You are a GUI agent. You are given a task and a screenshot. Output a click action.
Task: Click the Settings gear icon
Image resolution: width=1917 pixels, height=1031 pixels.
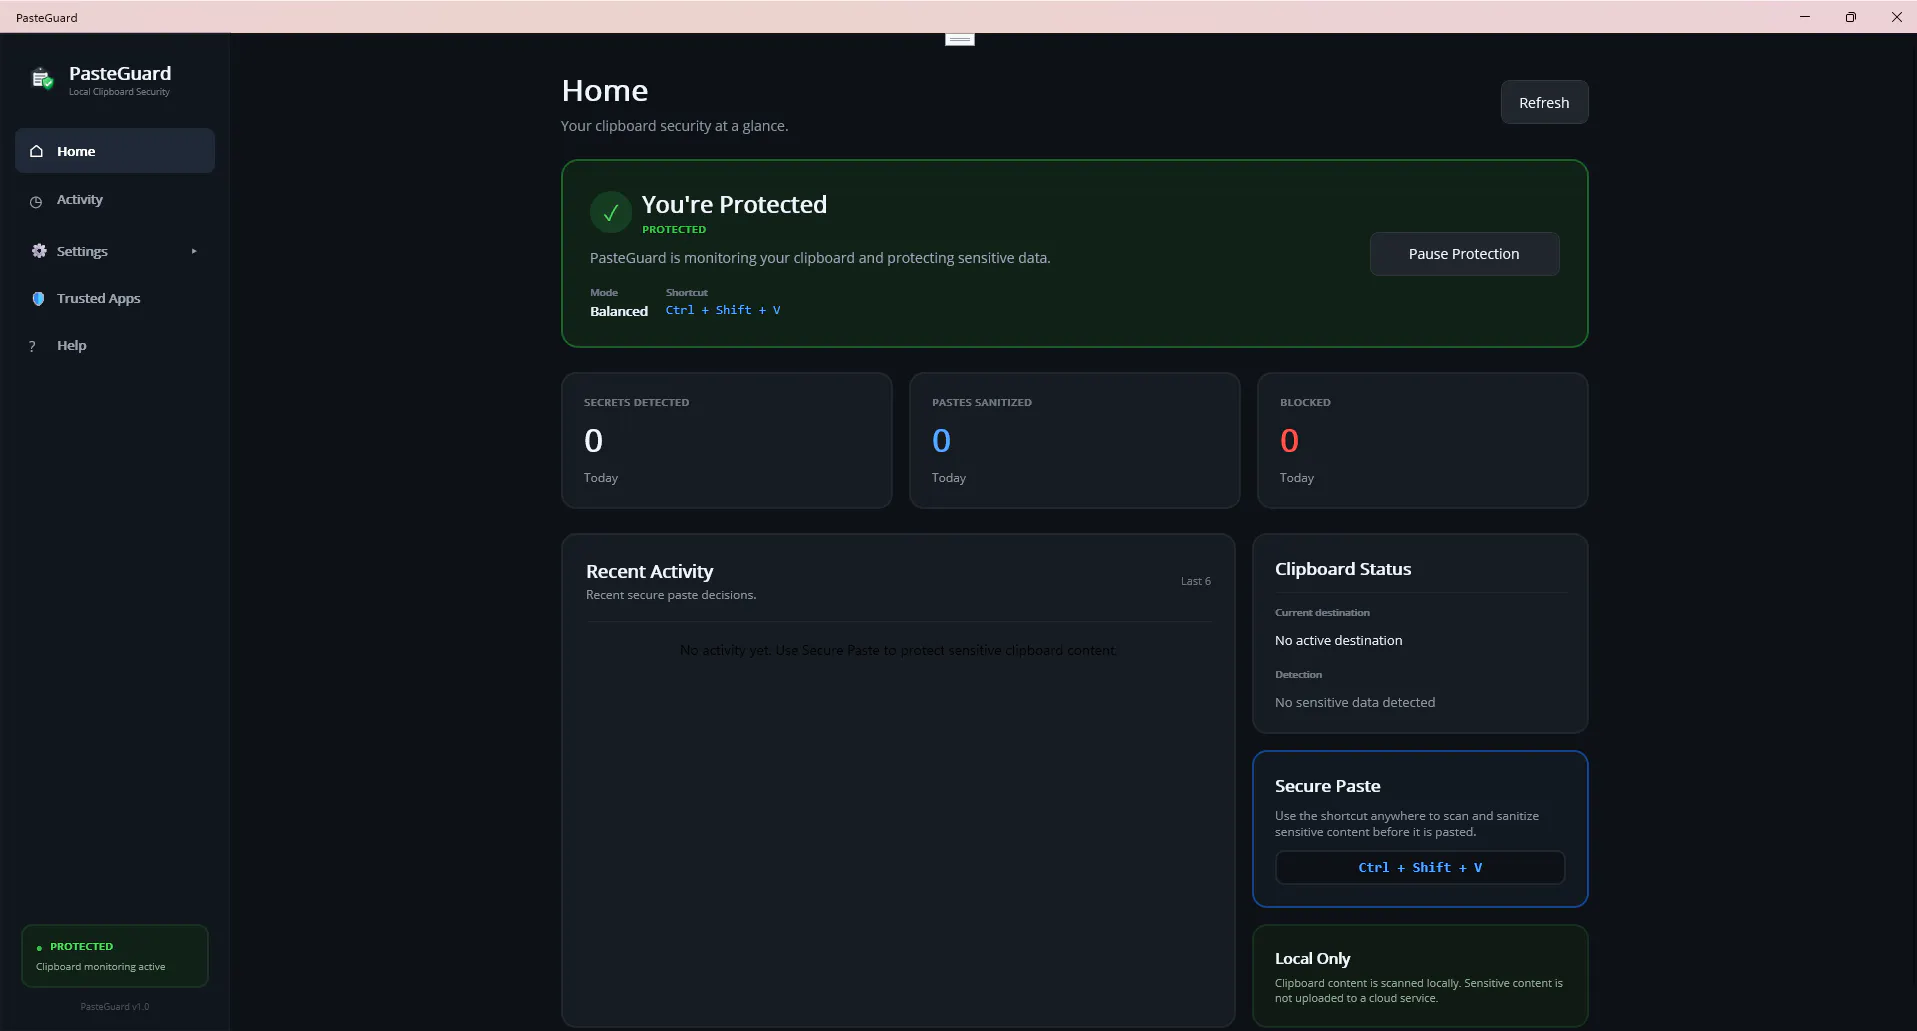[39, 251]
